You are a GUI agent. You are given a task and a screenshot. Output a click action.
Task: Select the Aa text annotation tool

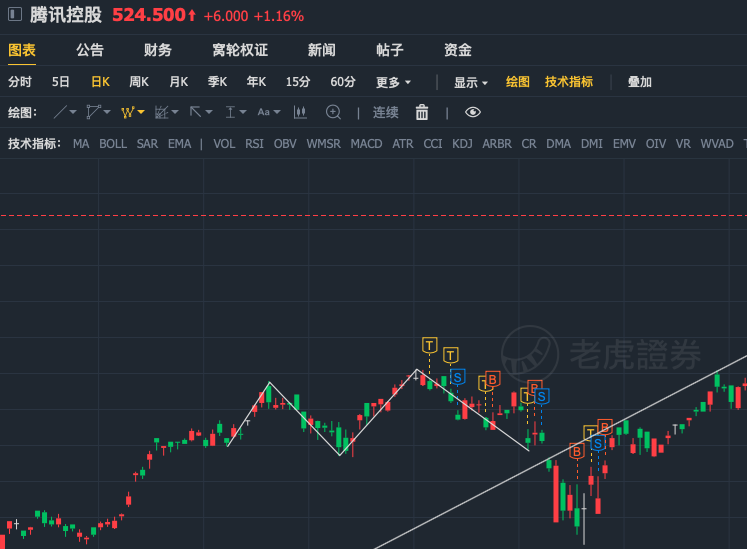263,112
